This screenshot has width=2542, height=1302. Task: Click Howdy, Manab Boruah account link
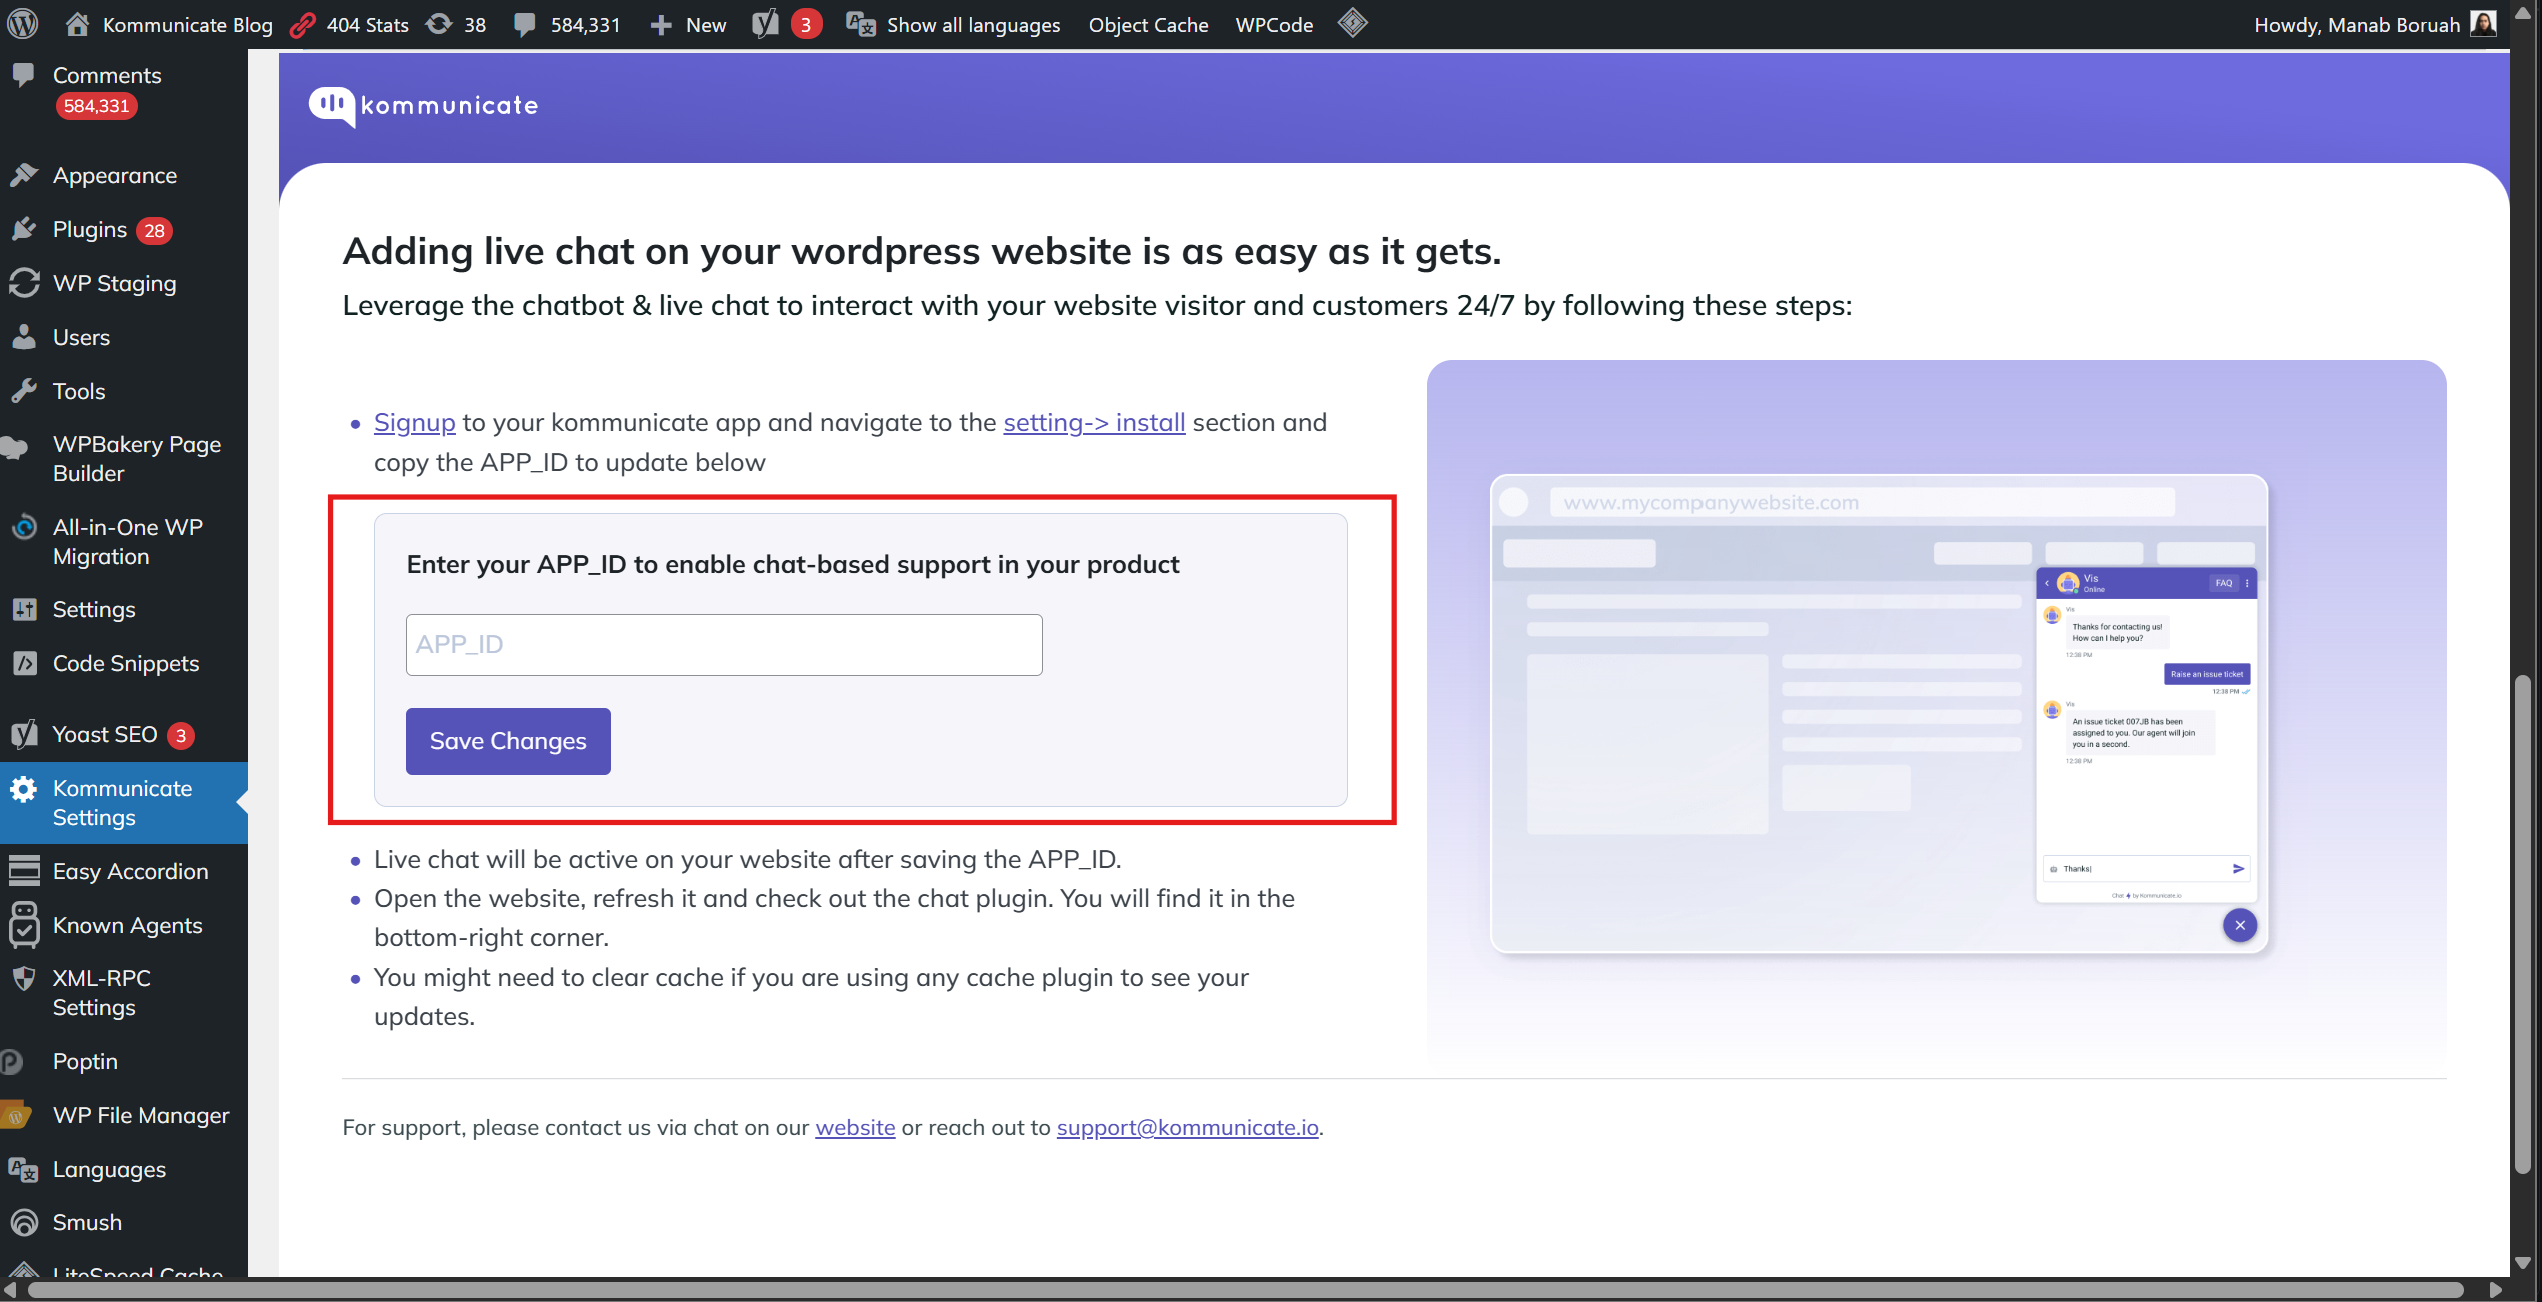click(2374, 25)
